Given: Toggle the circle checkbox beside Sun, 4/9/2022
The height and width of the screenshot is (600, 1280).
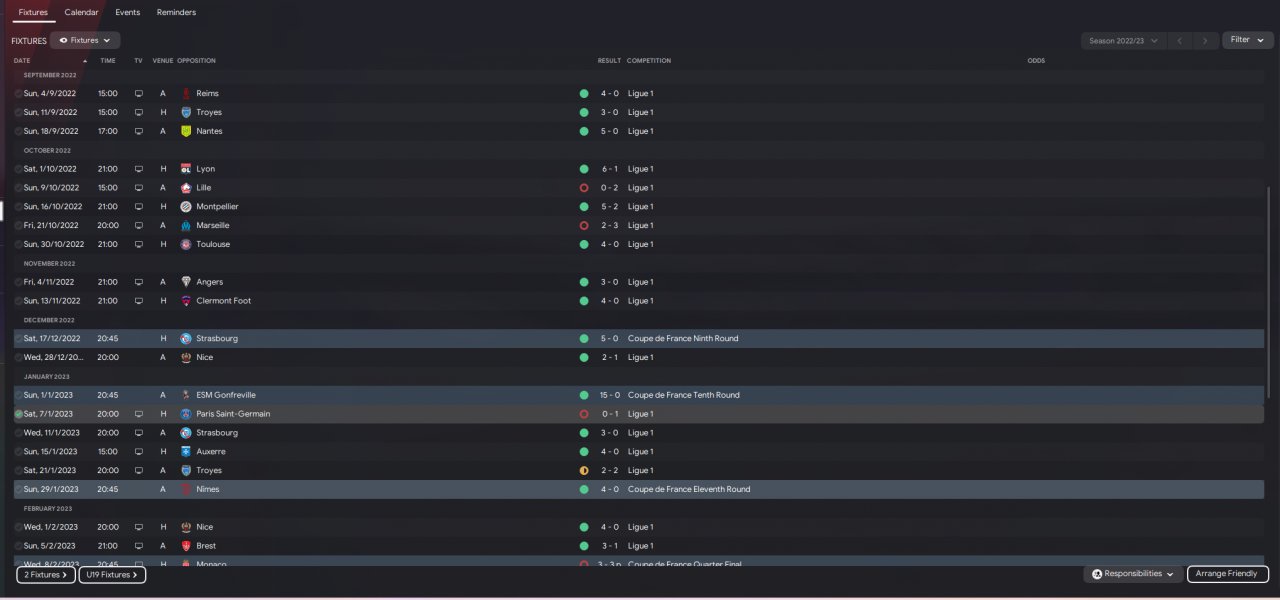Looking at the screenshot, I should pyautogui.click(x=18, y=93).
